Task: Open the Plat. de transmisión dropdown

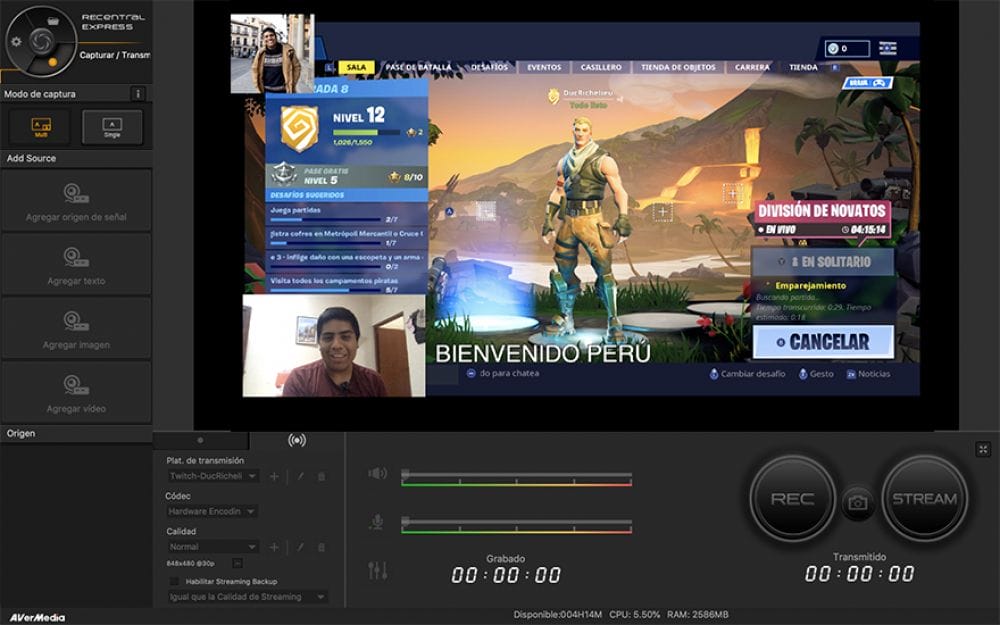Action: click(x=212, y=477)
